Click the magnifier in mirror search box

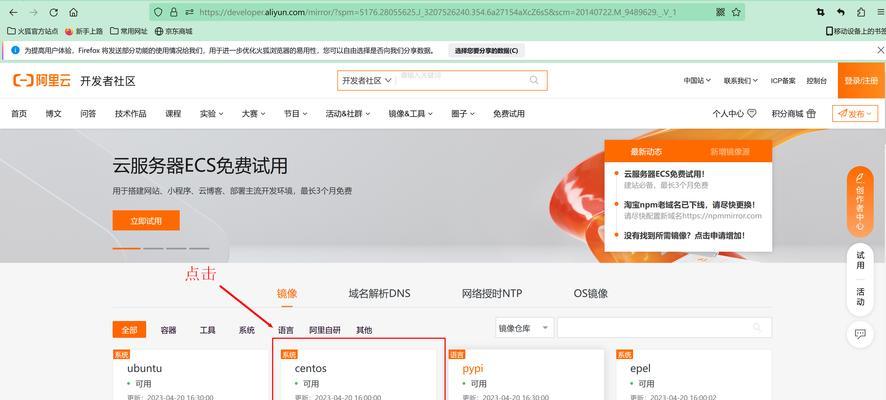[x=757, y=328]
